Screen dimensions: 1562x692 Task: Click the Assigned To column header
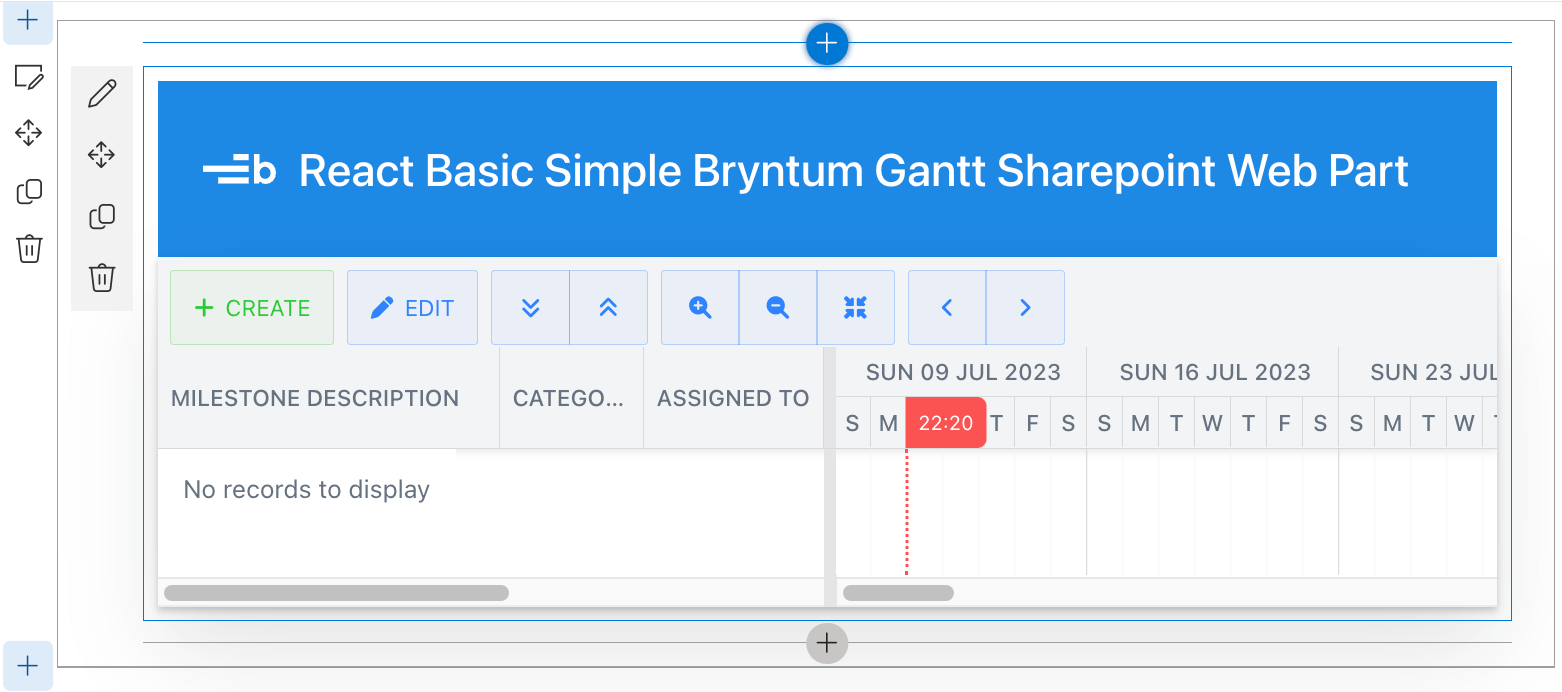pyautogui.click(x=733, y=398)
